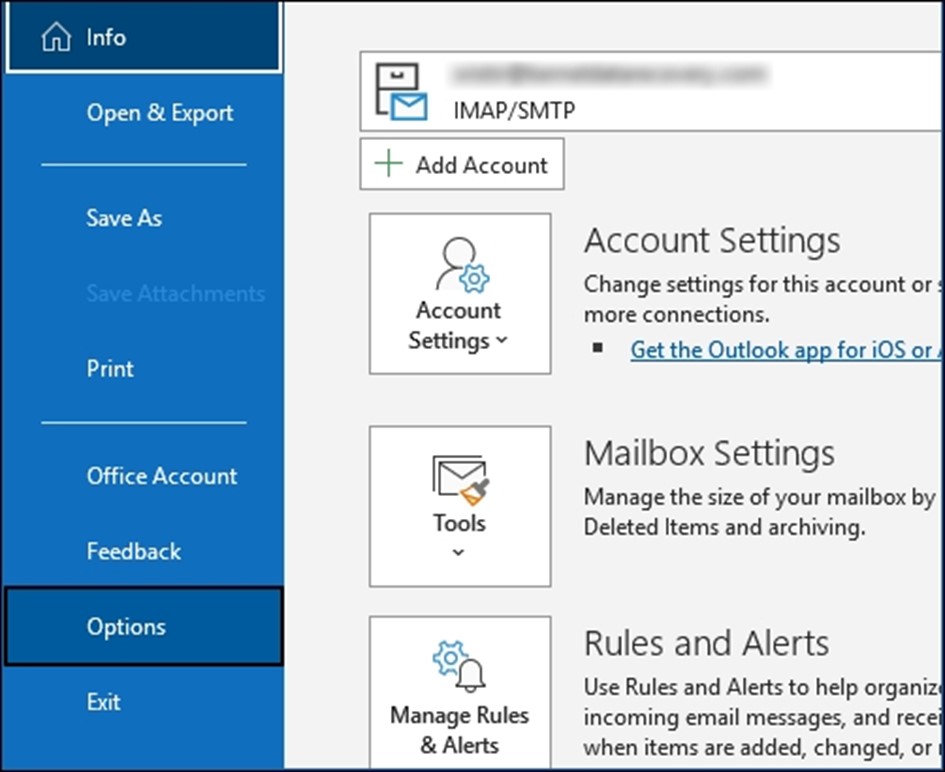Open the Options dialog
The image size is (945, 772).
143,626
